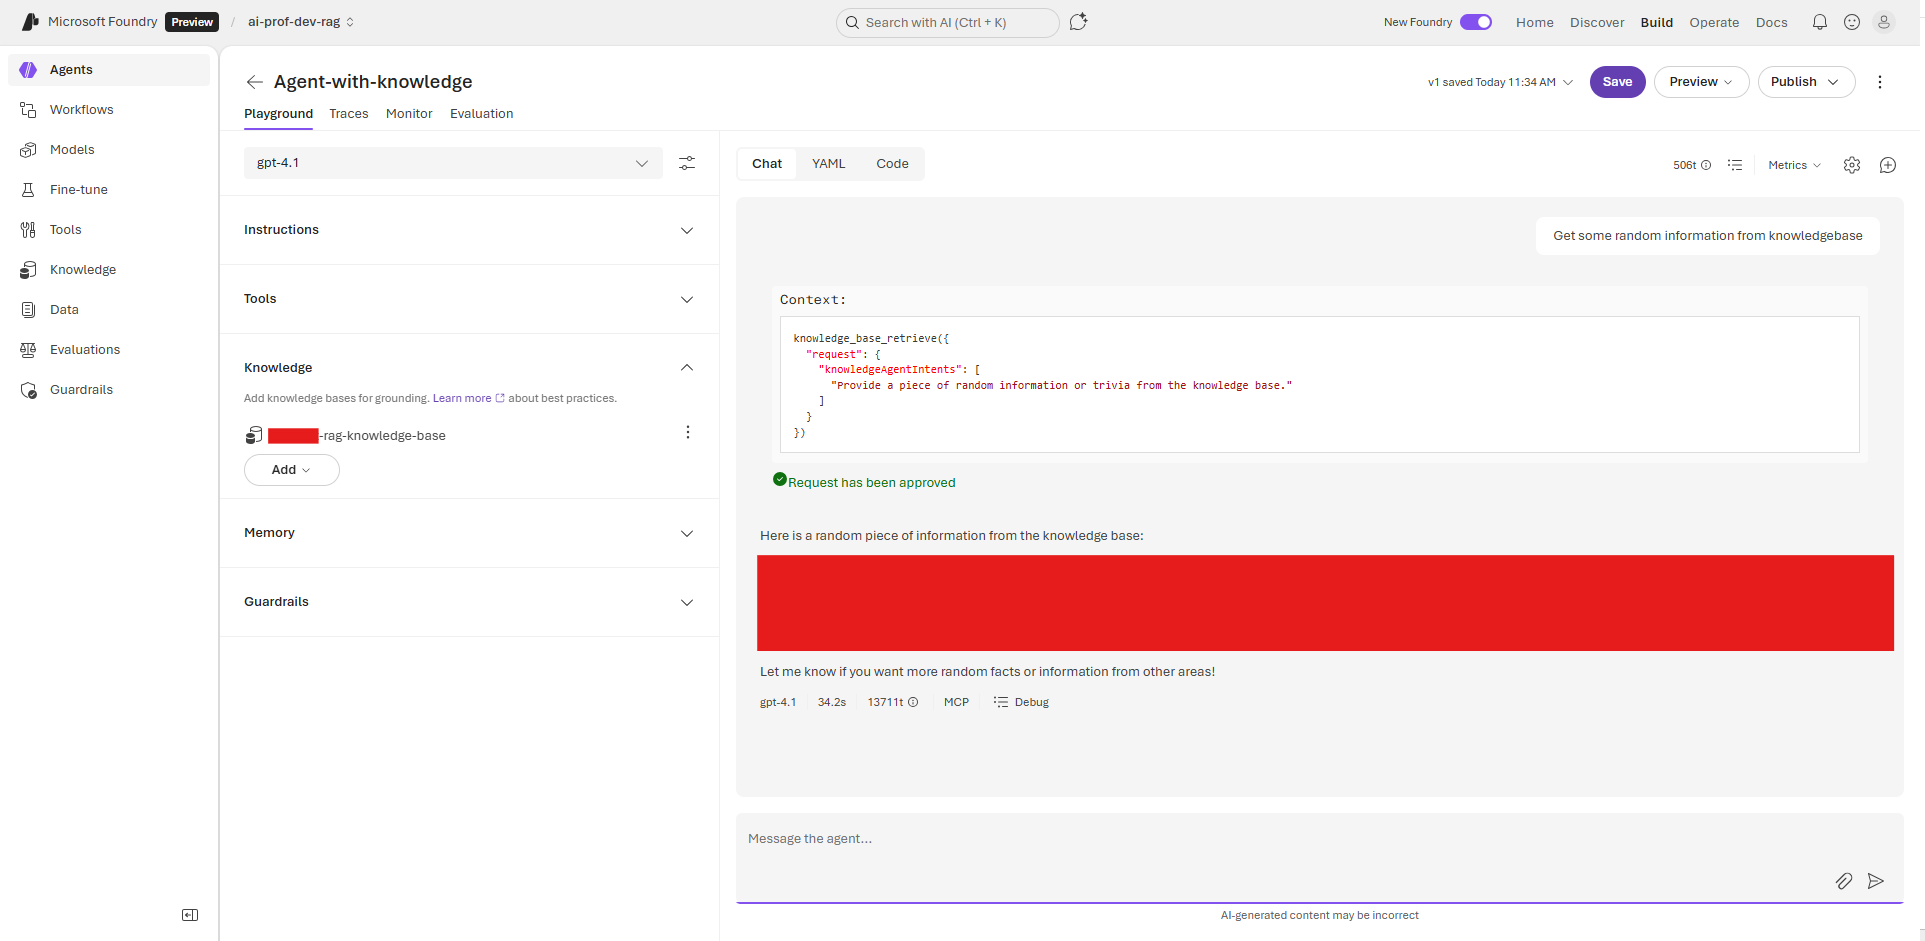1925x941 pixels.
Task: Open Guardrails in the left sidebar
Action: (x=109, y=390)
